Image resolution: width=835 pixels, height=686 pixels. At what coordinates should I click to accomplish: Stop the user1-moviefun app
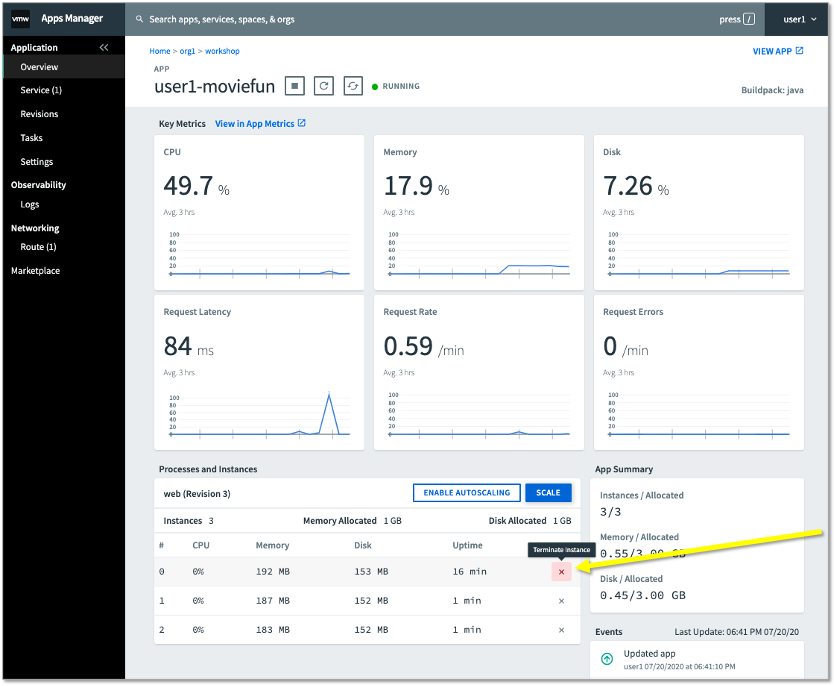pyautogui.click(x=294, y=86)
